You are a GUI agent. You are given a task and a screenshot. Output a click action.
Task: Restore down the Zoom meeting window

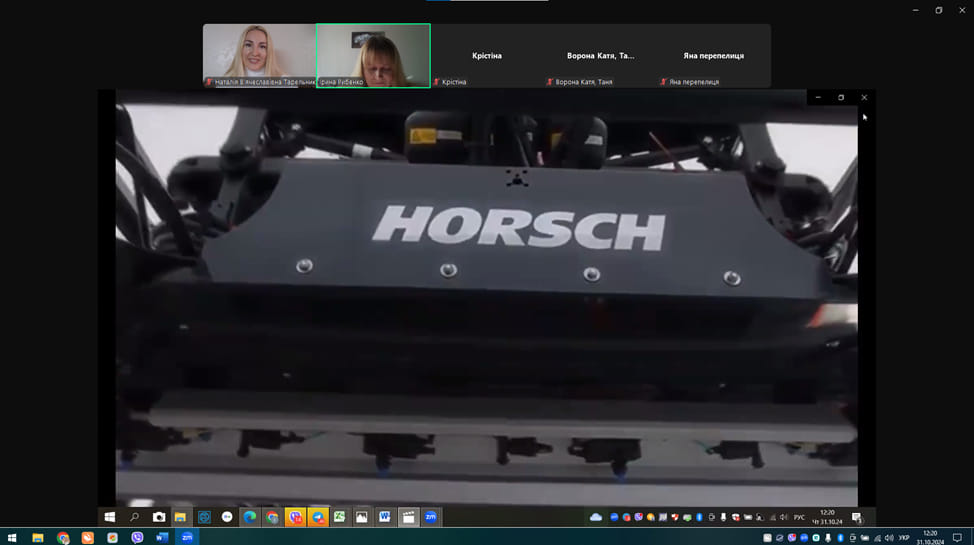pyautogui.click(x=939, y=10)
